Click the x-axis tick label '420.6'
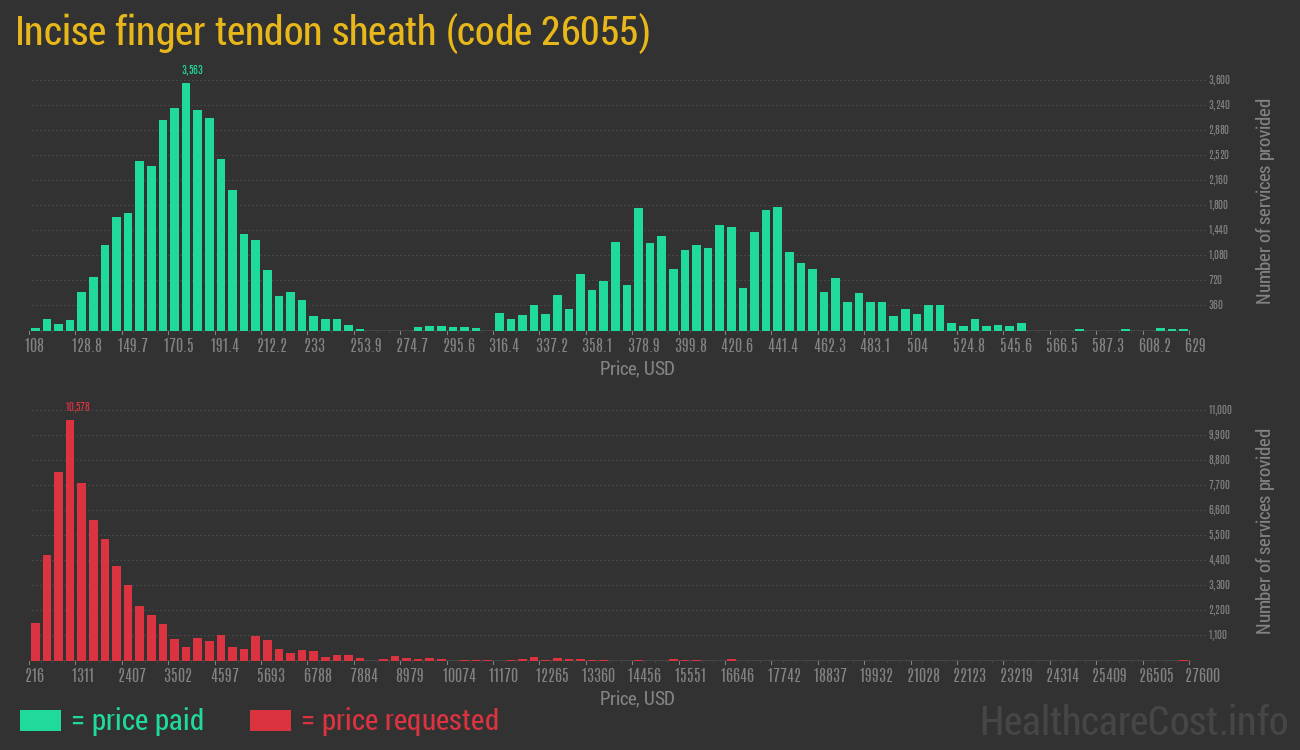 point(737,346)
